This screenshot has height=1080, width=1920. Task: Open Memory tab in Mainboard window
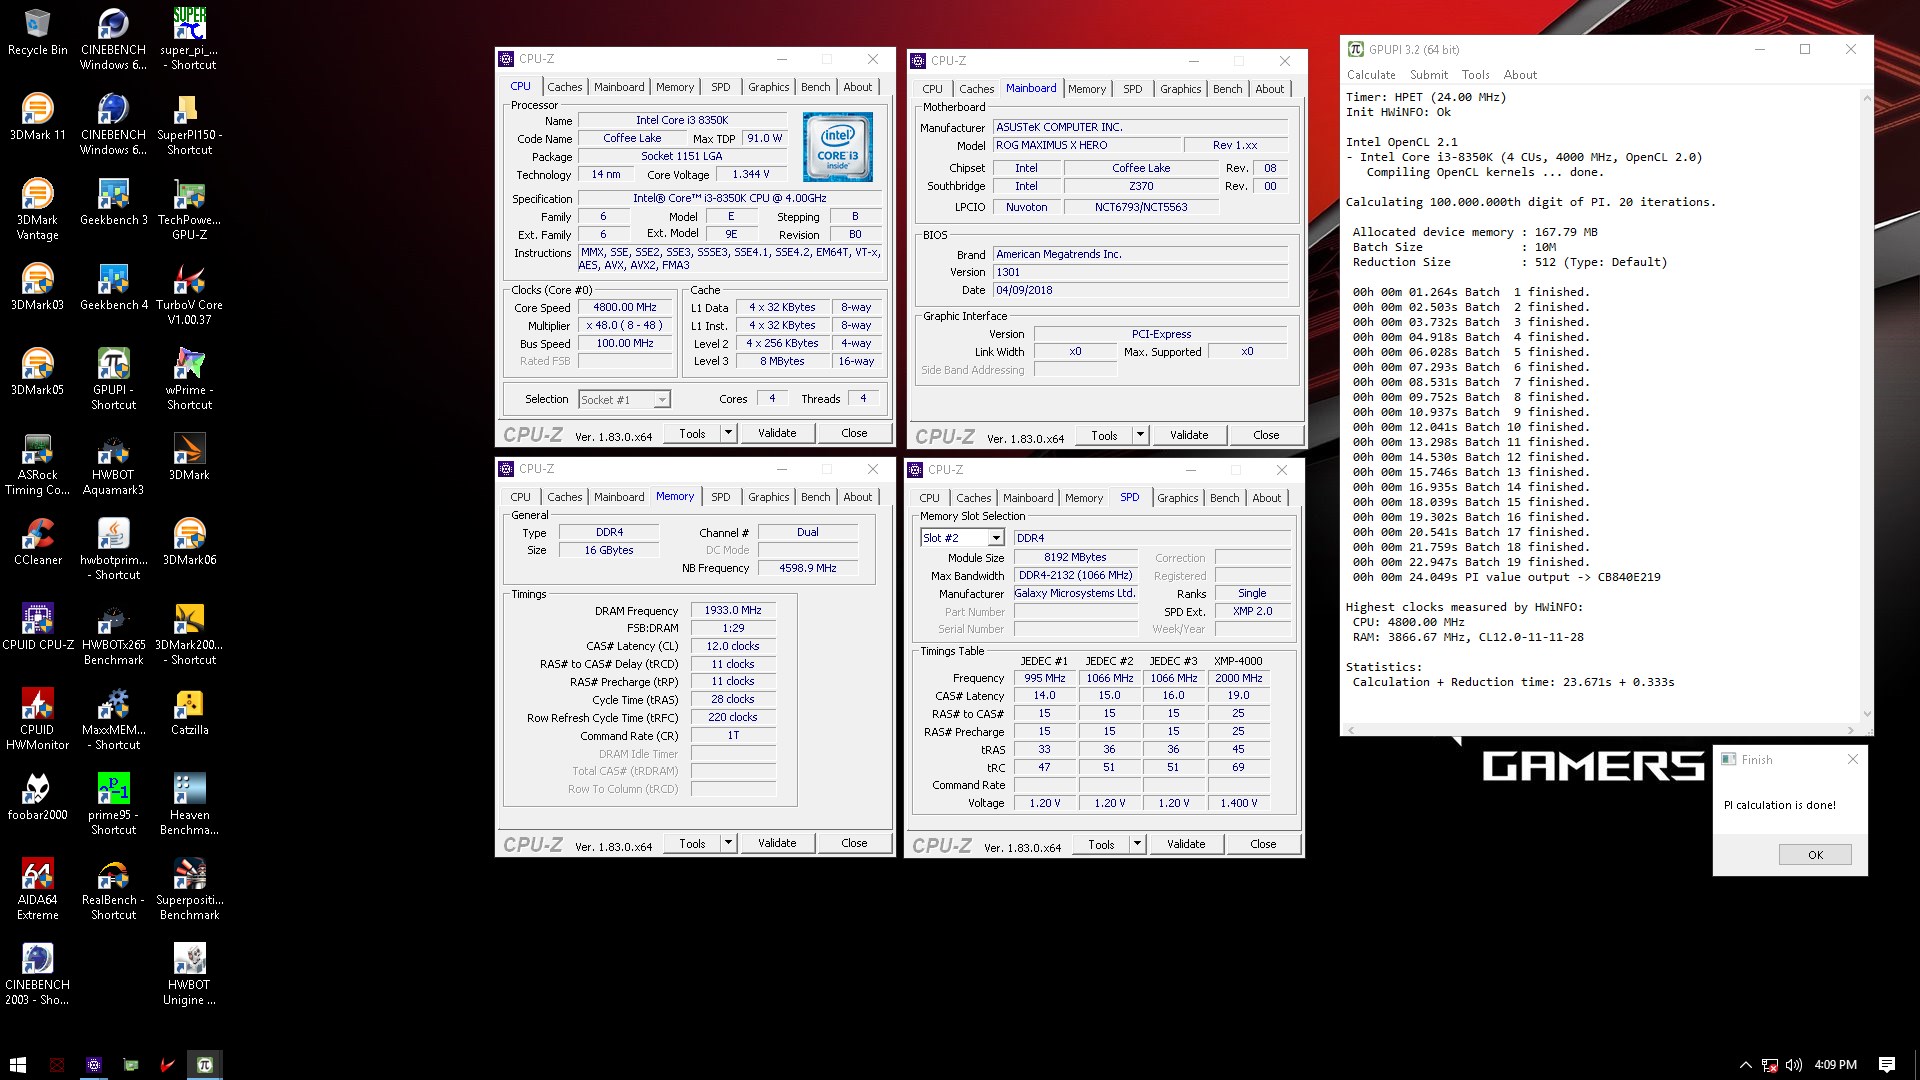tap(1086, 89)
